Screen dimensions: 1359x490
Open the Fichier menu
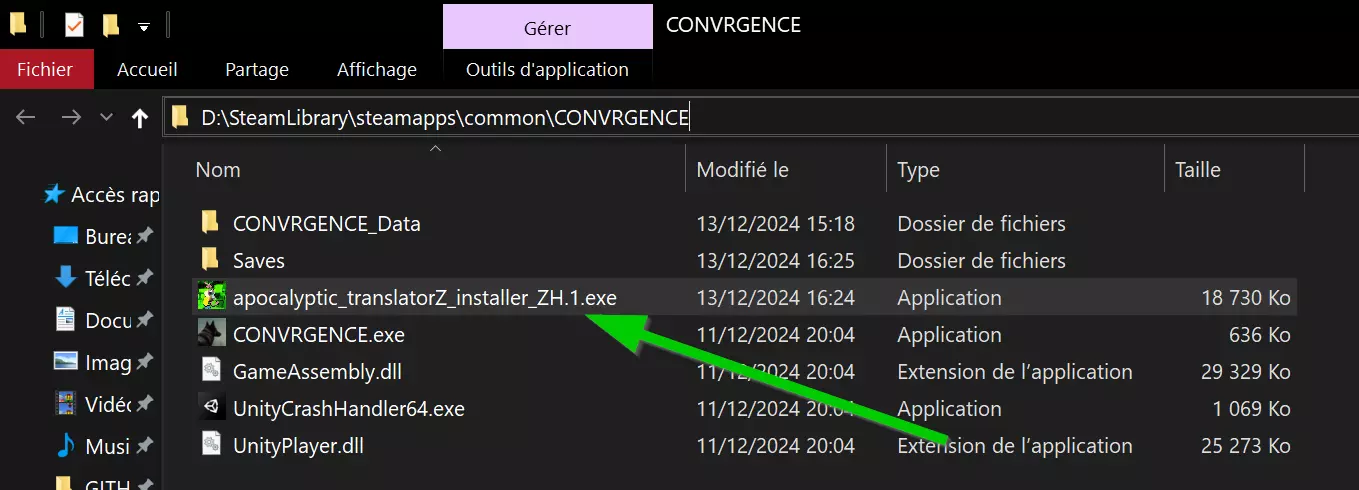45,69
